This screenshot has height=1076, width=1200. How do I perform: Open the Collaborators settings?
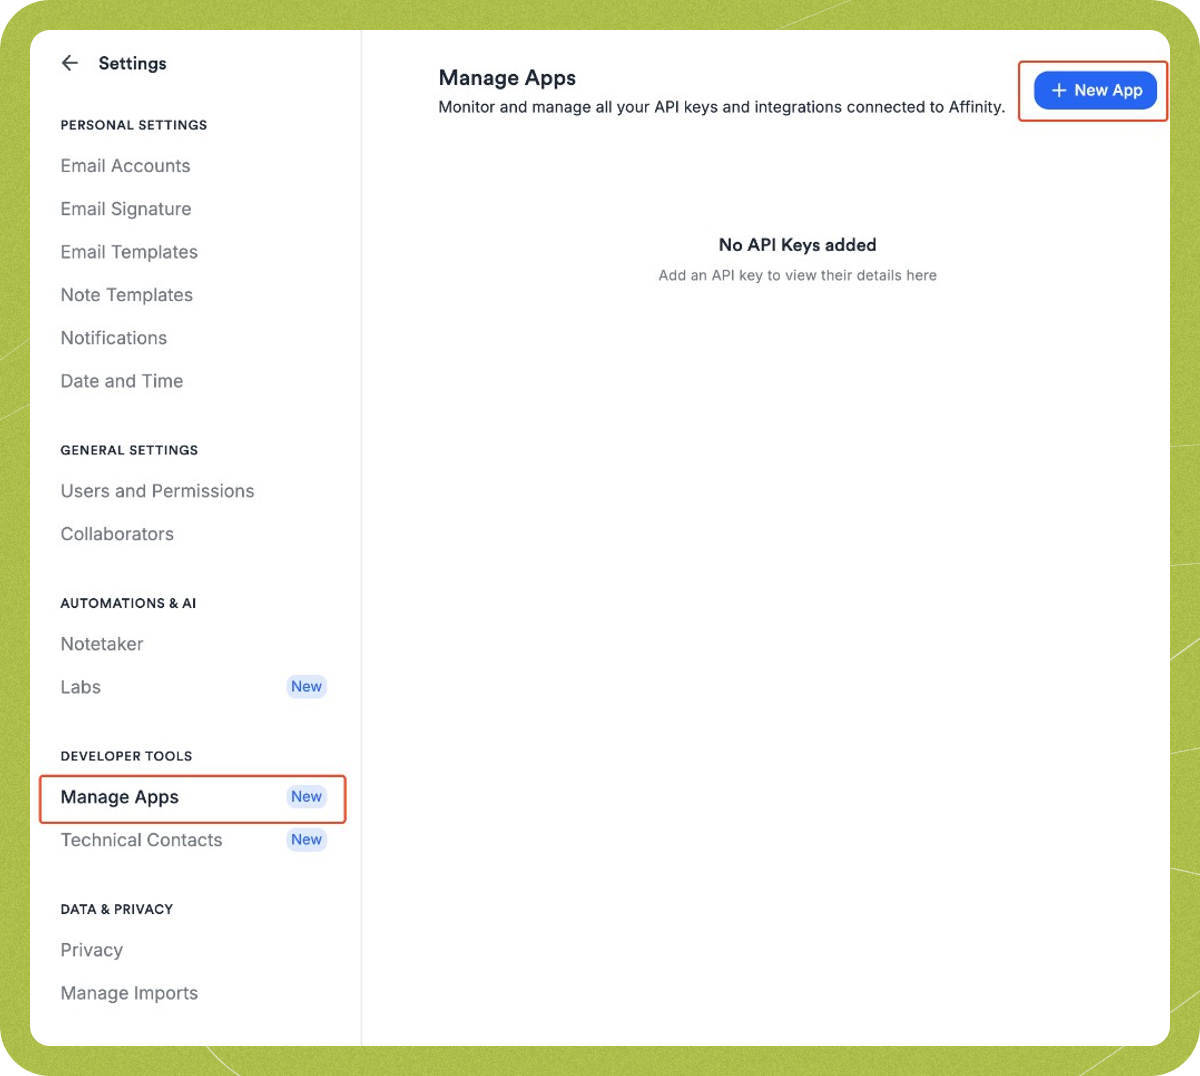pyautogui.click(x=116, y=534)
